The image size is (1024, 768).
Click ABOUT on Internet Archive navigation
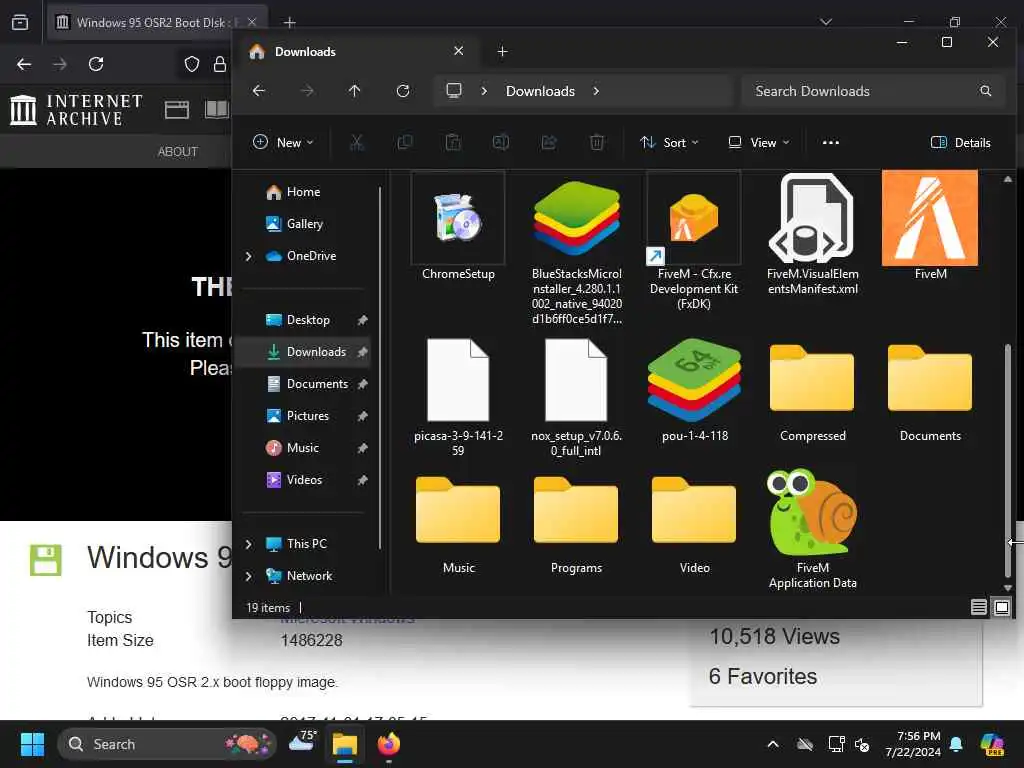178,152
